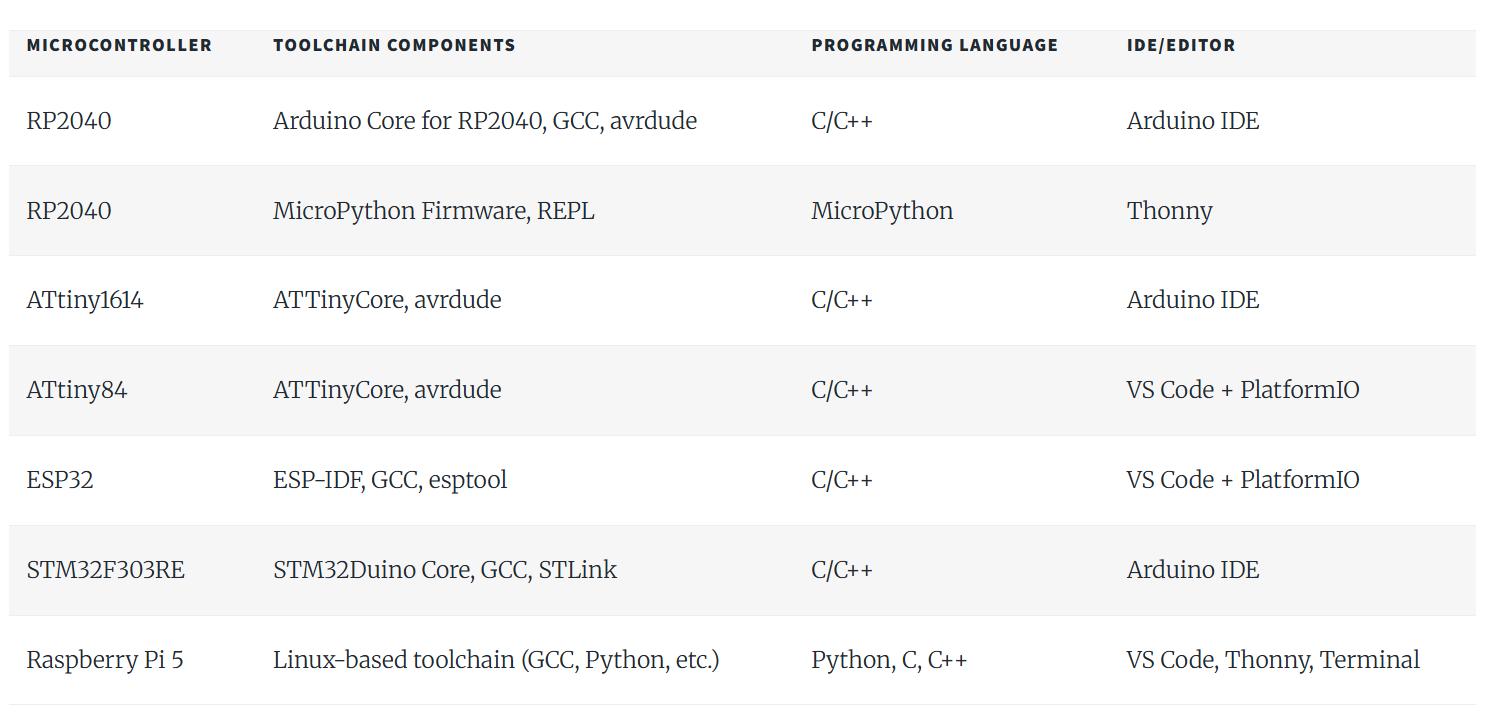Select the Raspberry Pi 5 cell
This screenshot has height=713, width=1493.
coord(105,660)
